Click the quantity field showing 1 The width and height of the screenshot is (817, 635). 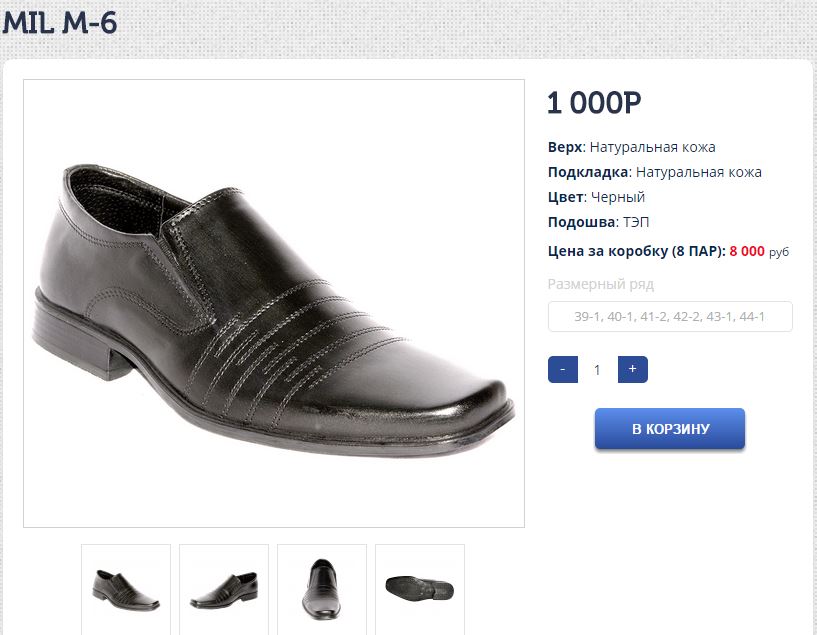[597, 370]
